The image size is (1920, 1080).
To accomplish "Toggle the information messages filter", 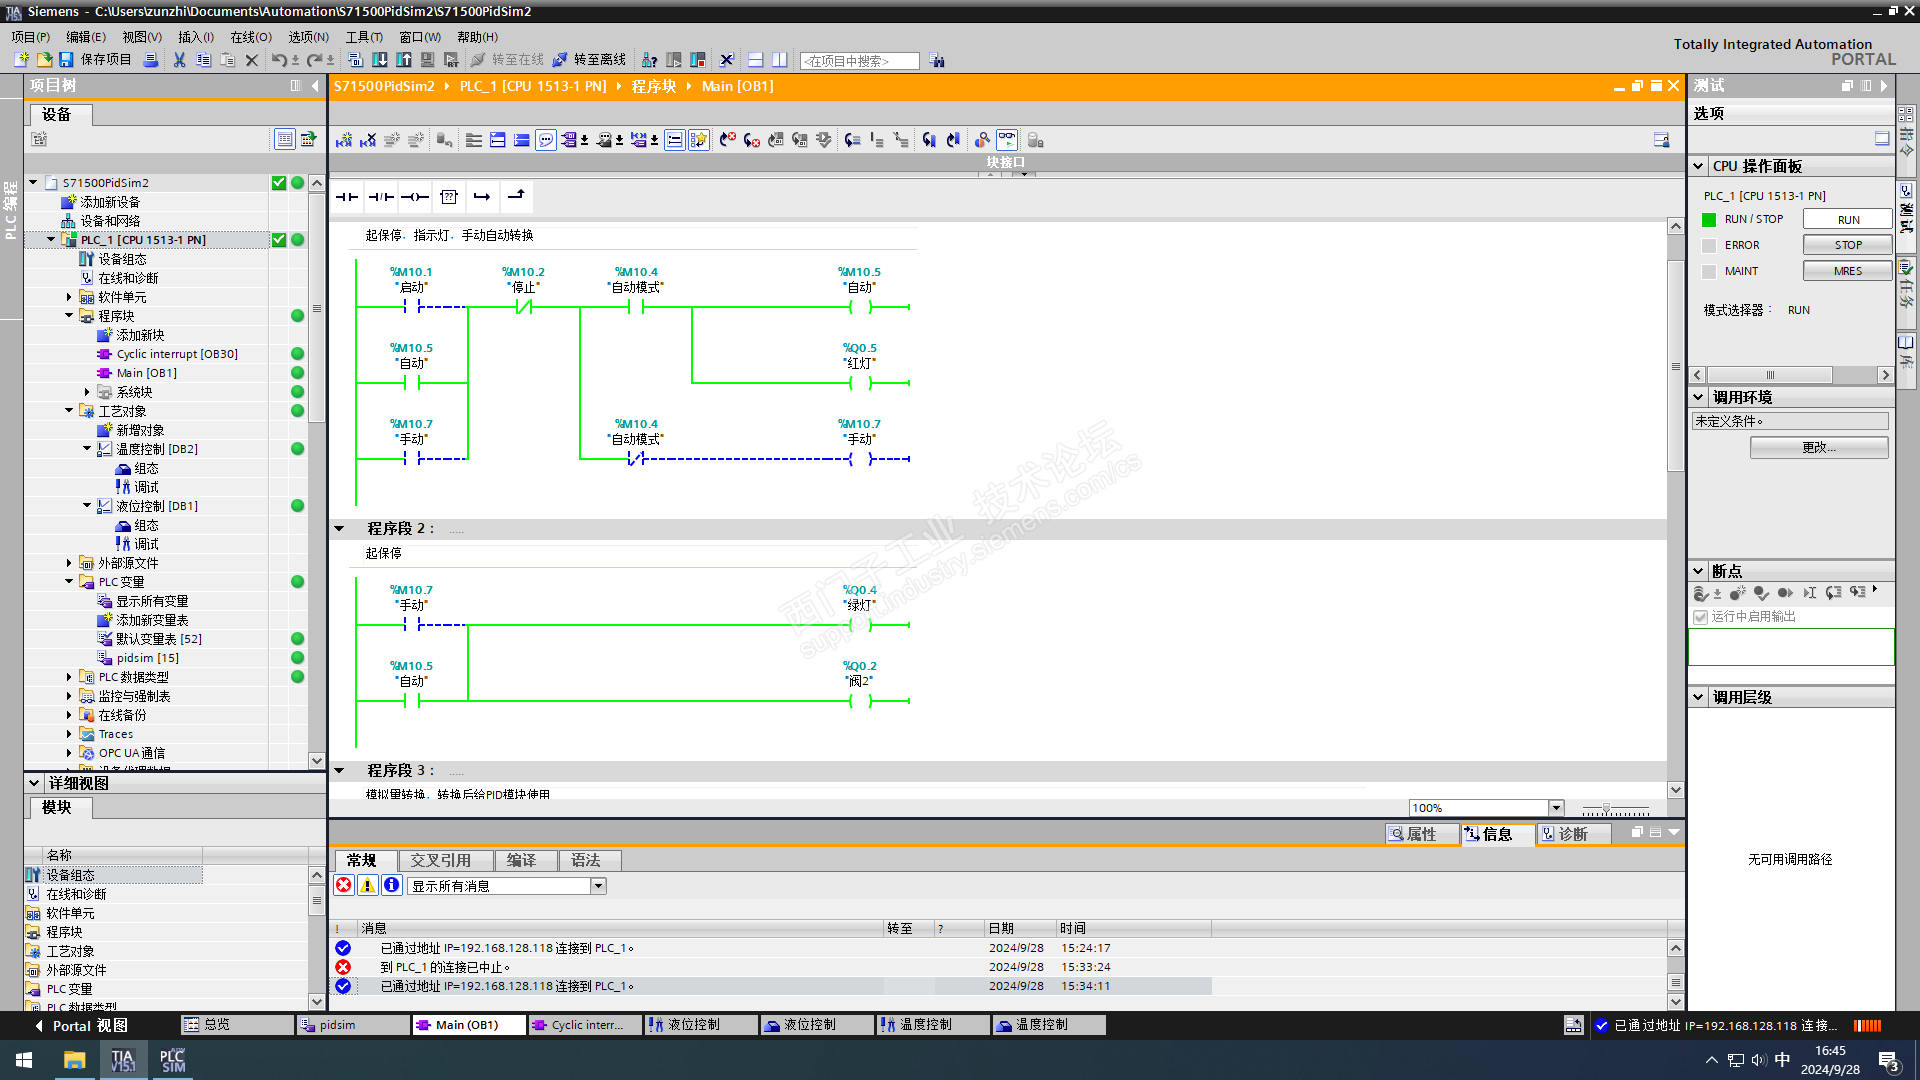I will click(392, 885).
